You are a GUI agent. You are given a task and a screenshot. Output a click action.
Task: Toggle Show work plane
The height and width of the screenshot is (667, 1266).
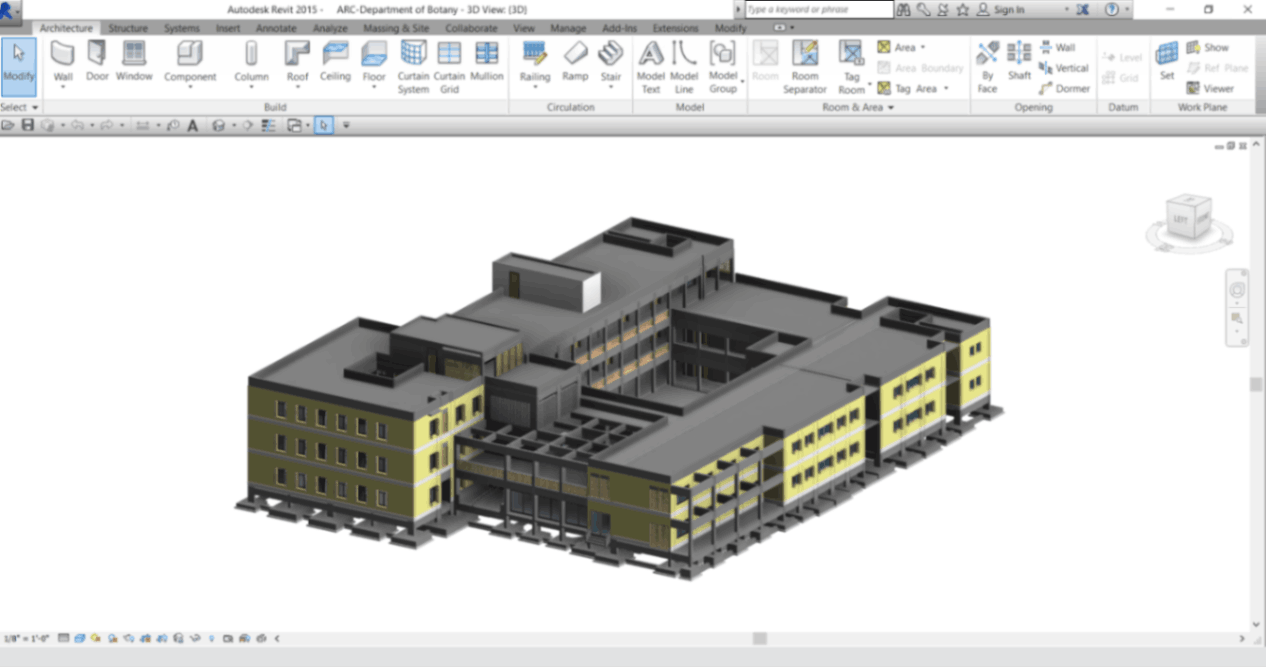pyautogui.click(x=1208, y=47)
